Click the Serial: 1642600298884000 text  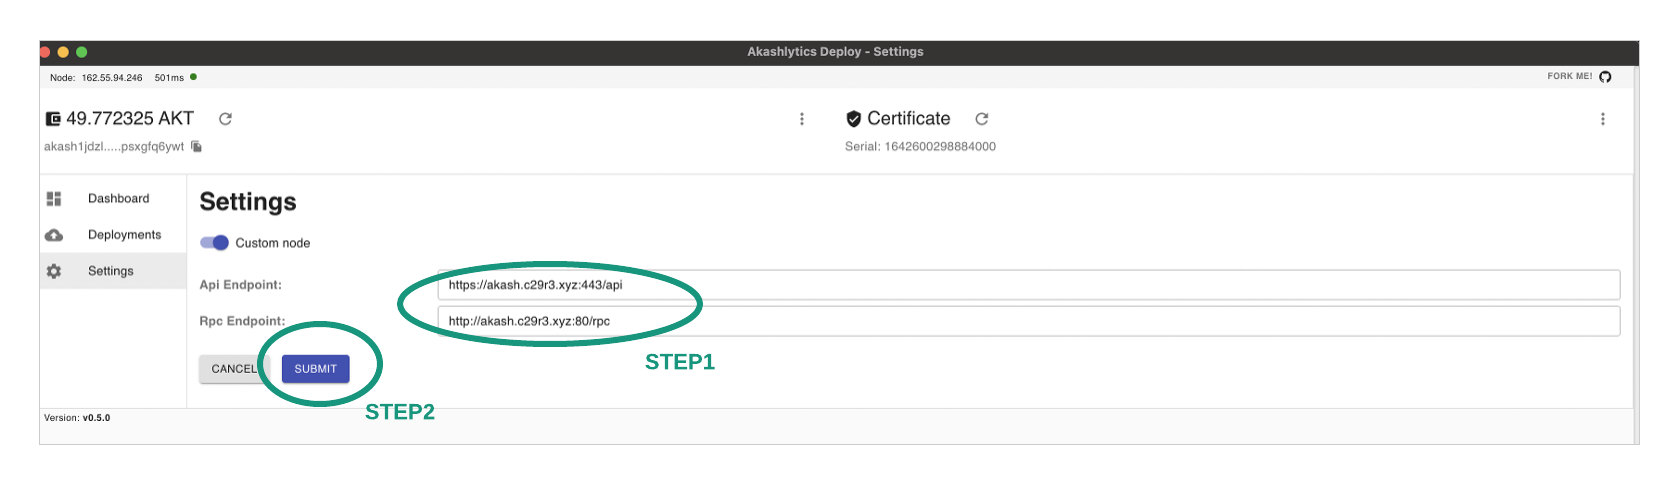(920, 147)
